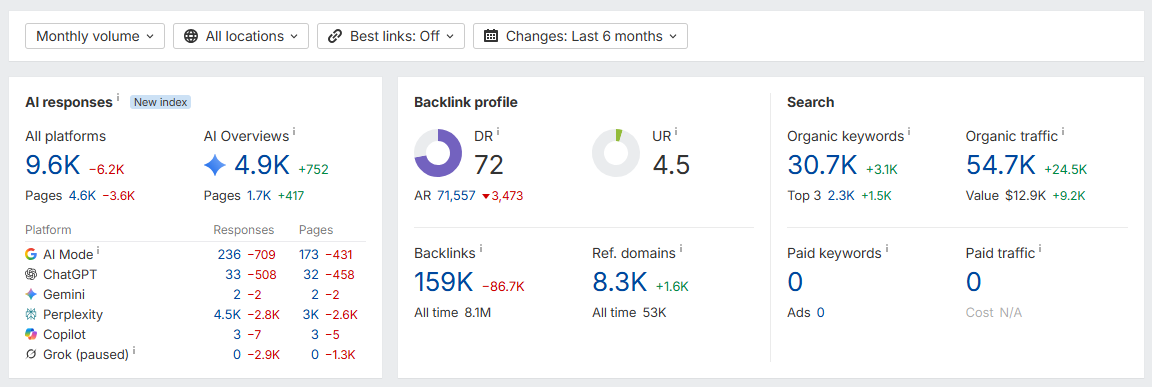Click the Organic traffic info icon

click(1062, 131)
